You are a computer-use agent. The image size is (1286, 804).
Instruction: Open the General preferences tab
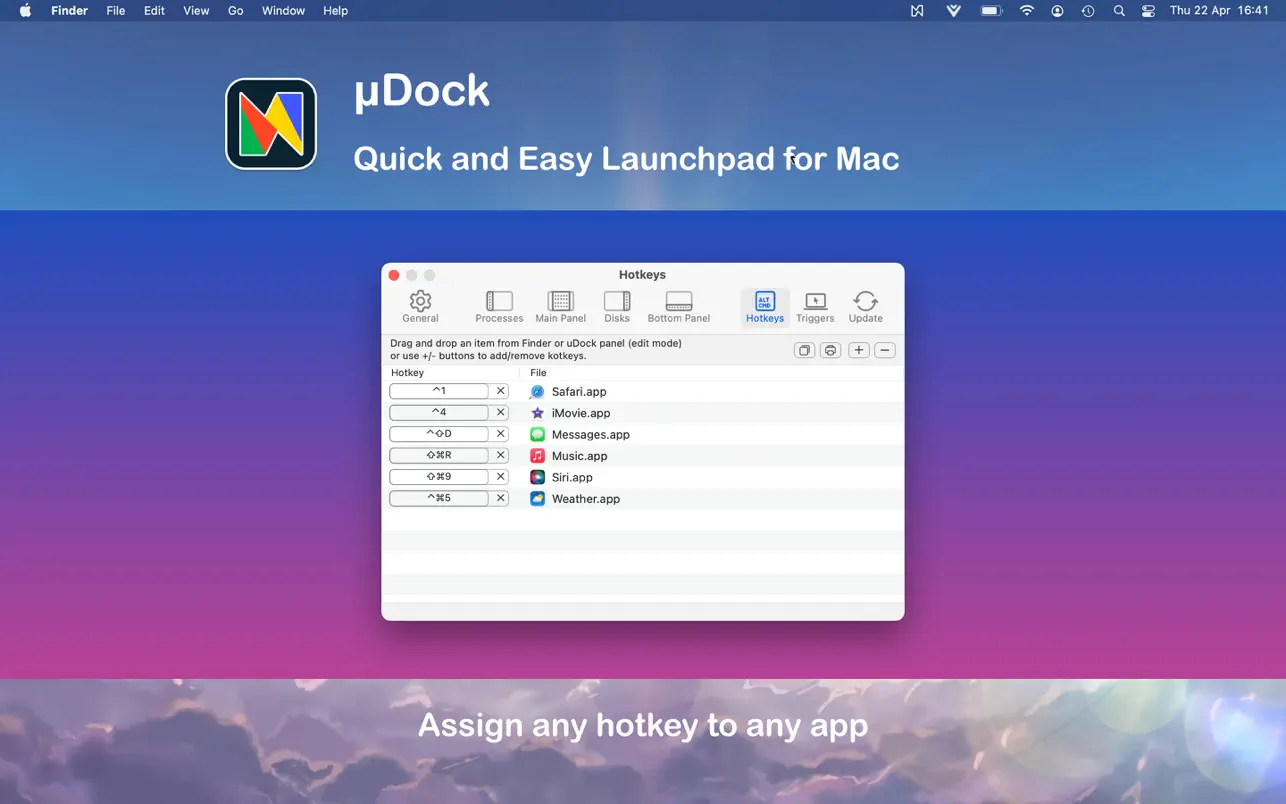[420, 306]
